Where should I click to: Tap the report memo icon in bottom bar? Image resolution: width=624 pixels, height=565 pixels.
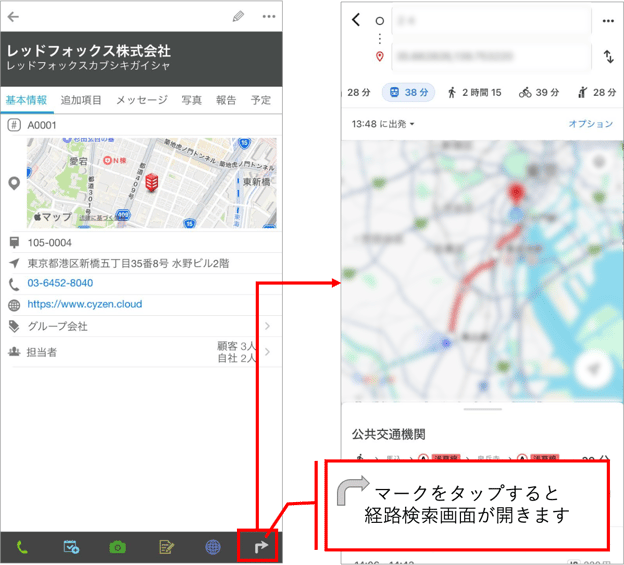coord(166,547)
